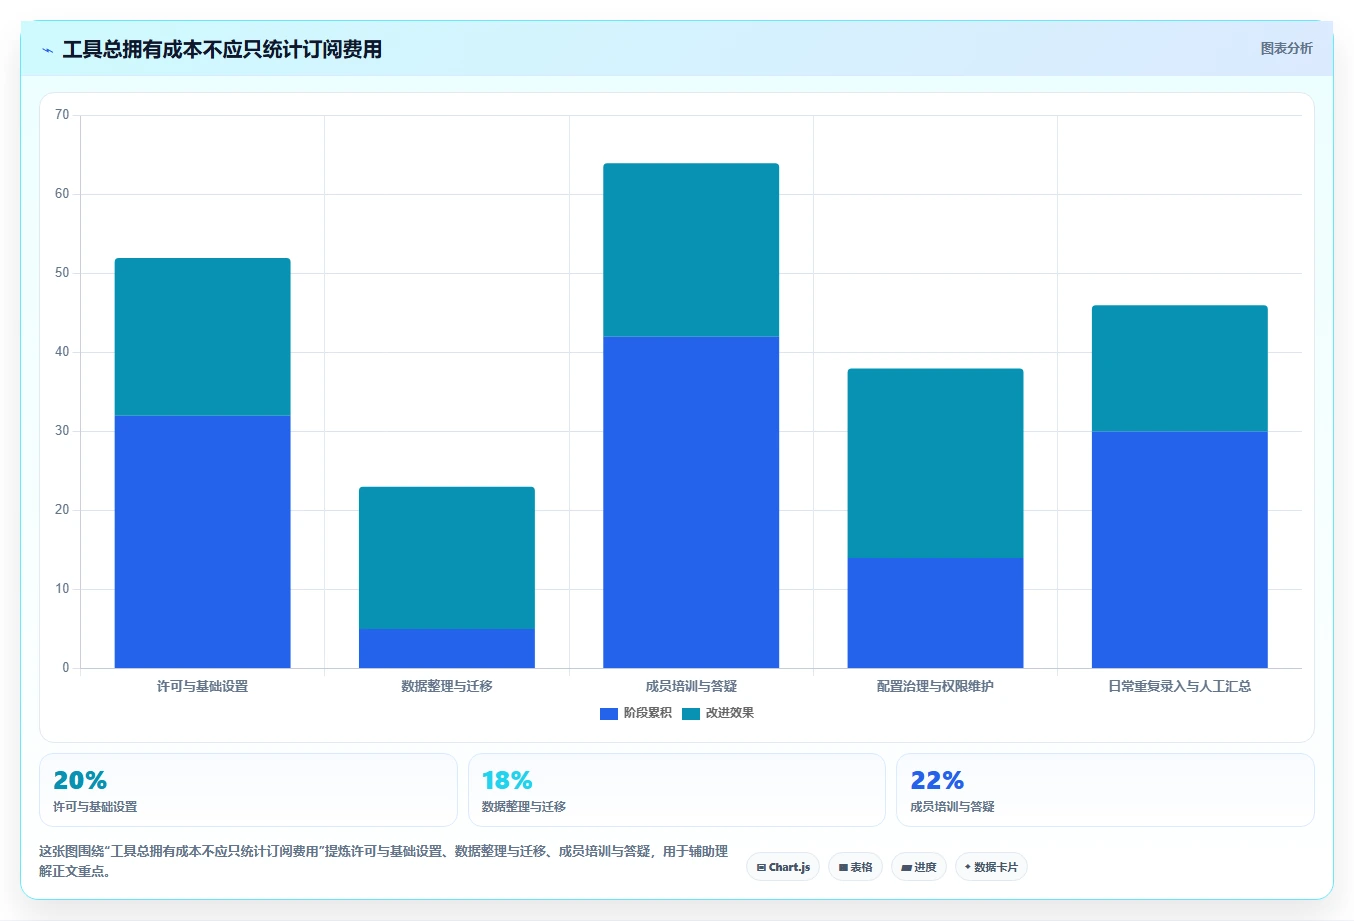Click blue 阶段累积 bar for 许可与基础设置
Viewport: 1354px width, 921px height.
203,541
